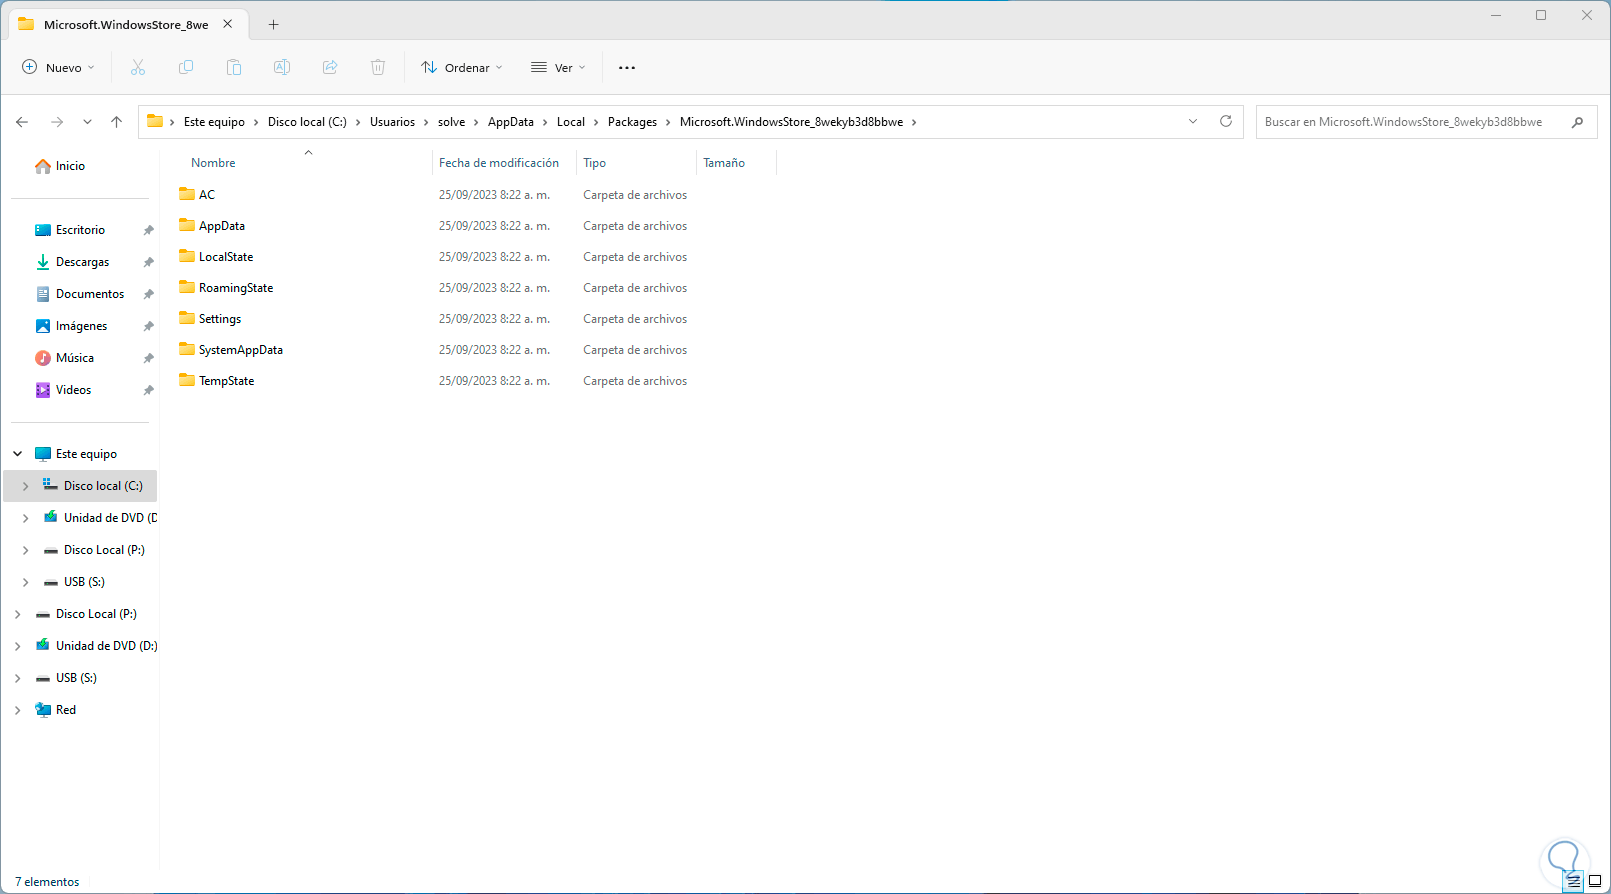Click the Delete trash icon
The width and height of the screenshot is (1611, 894).
(378, 68)
